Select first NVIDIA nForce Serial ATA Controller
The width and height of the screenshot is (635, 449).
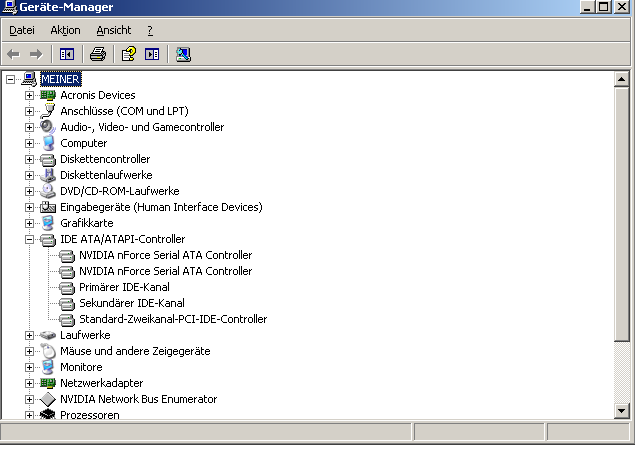tap(166, 255)
